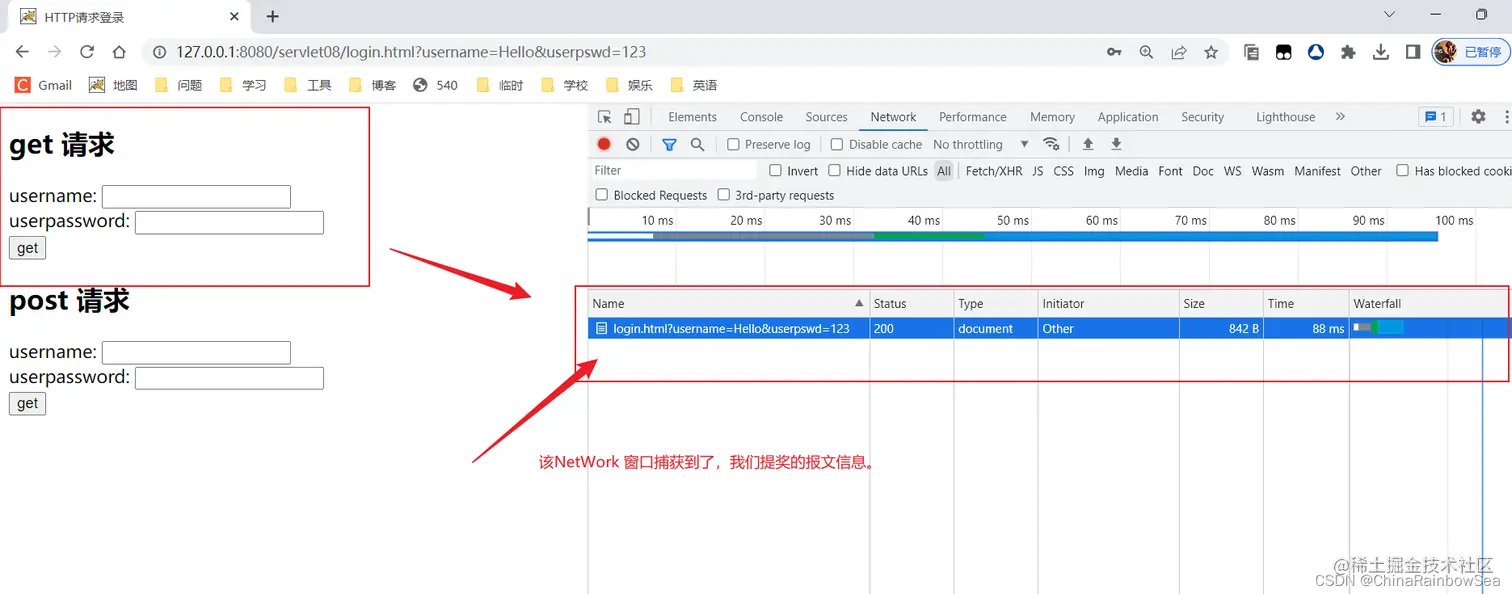
Task: Click the get button under post 请求
Action: (27, 403)
